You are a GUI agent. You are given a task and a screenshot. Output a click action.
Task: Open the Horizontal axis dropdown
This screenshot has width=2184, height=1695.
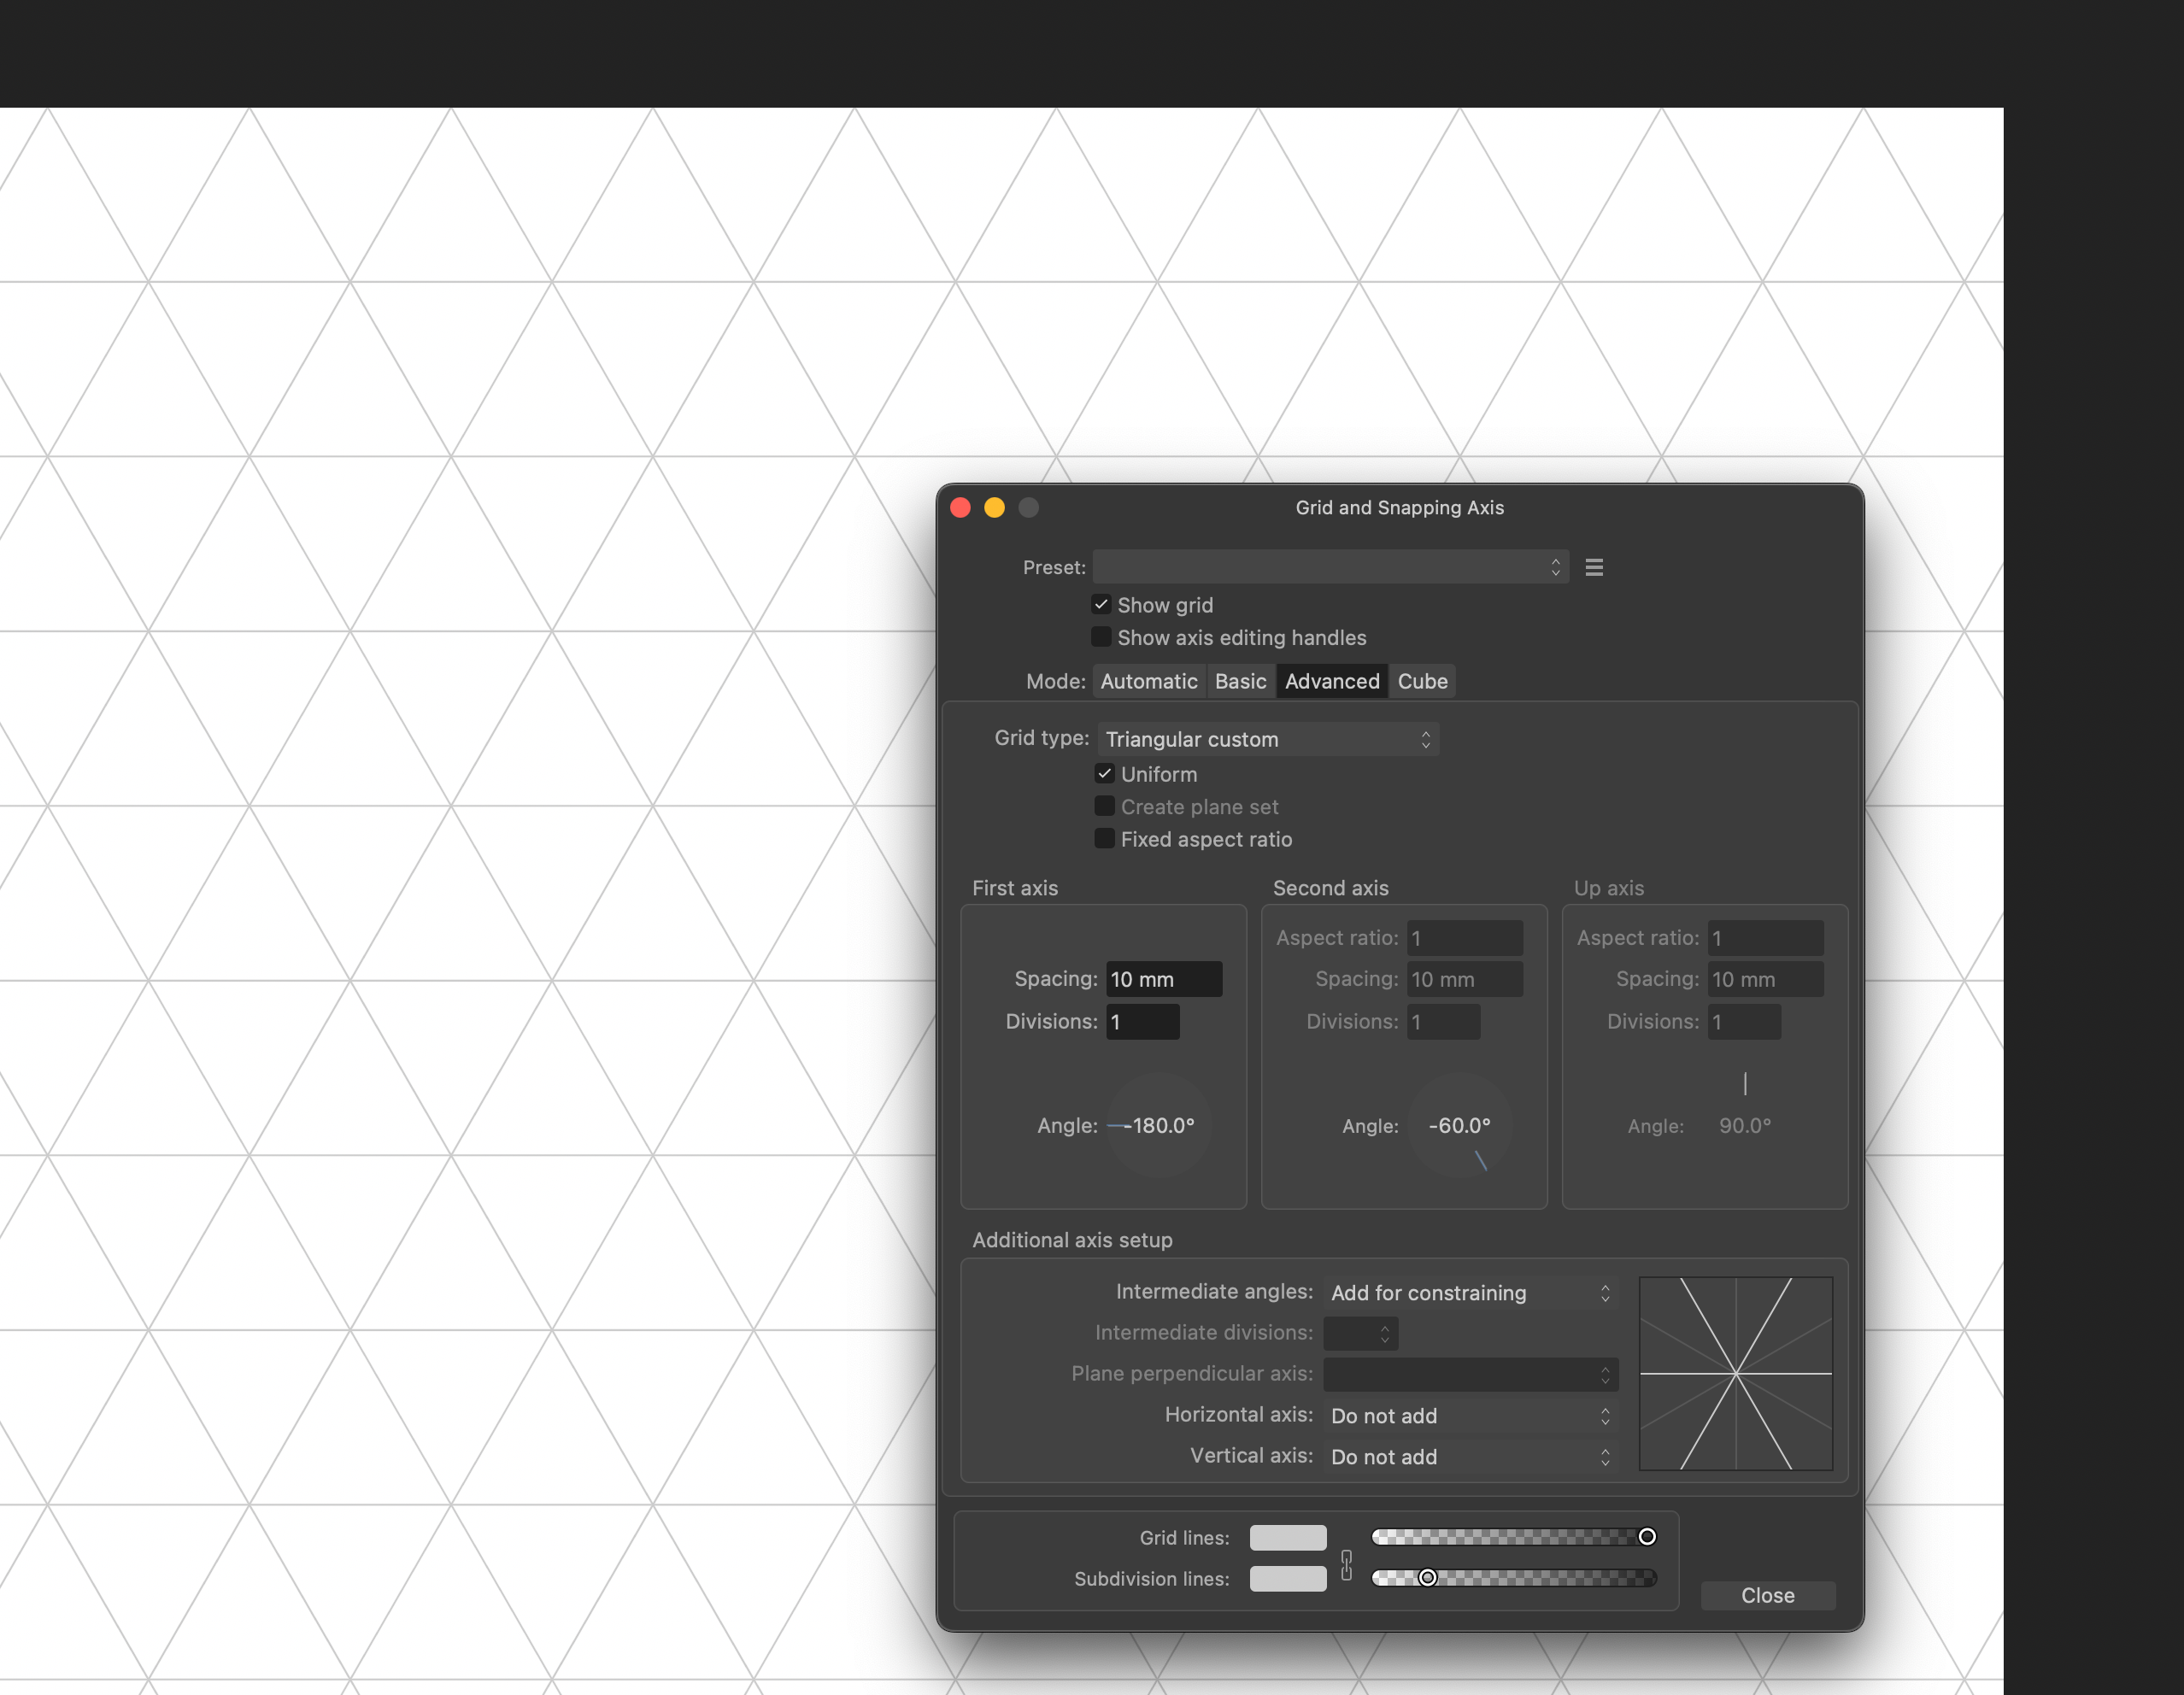click(x=1469, y=1415)
